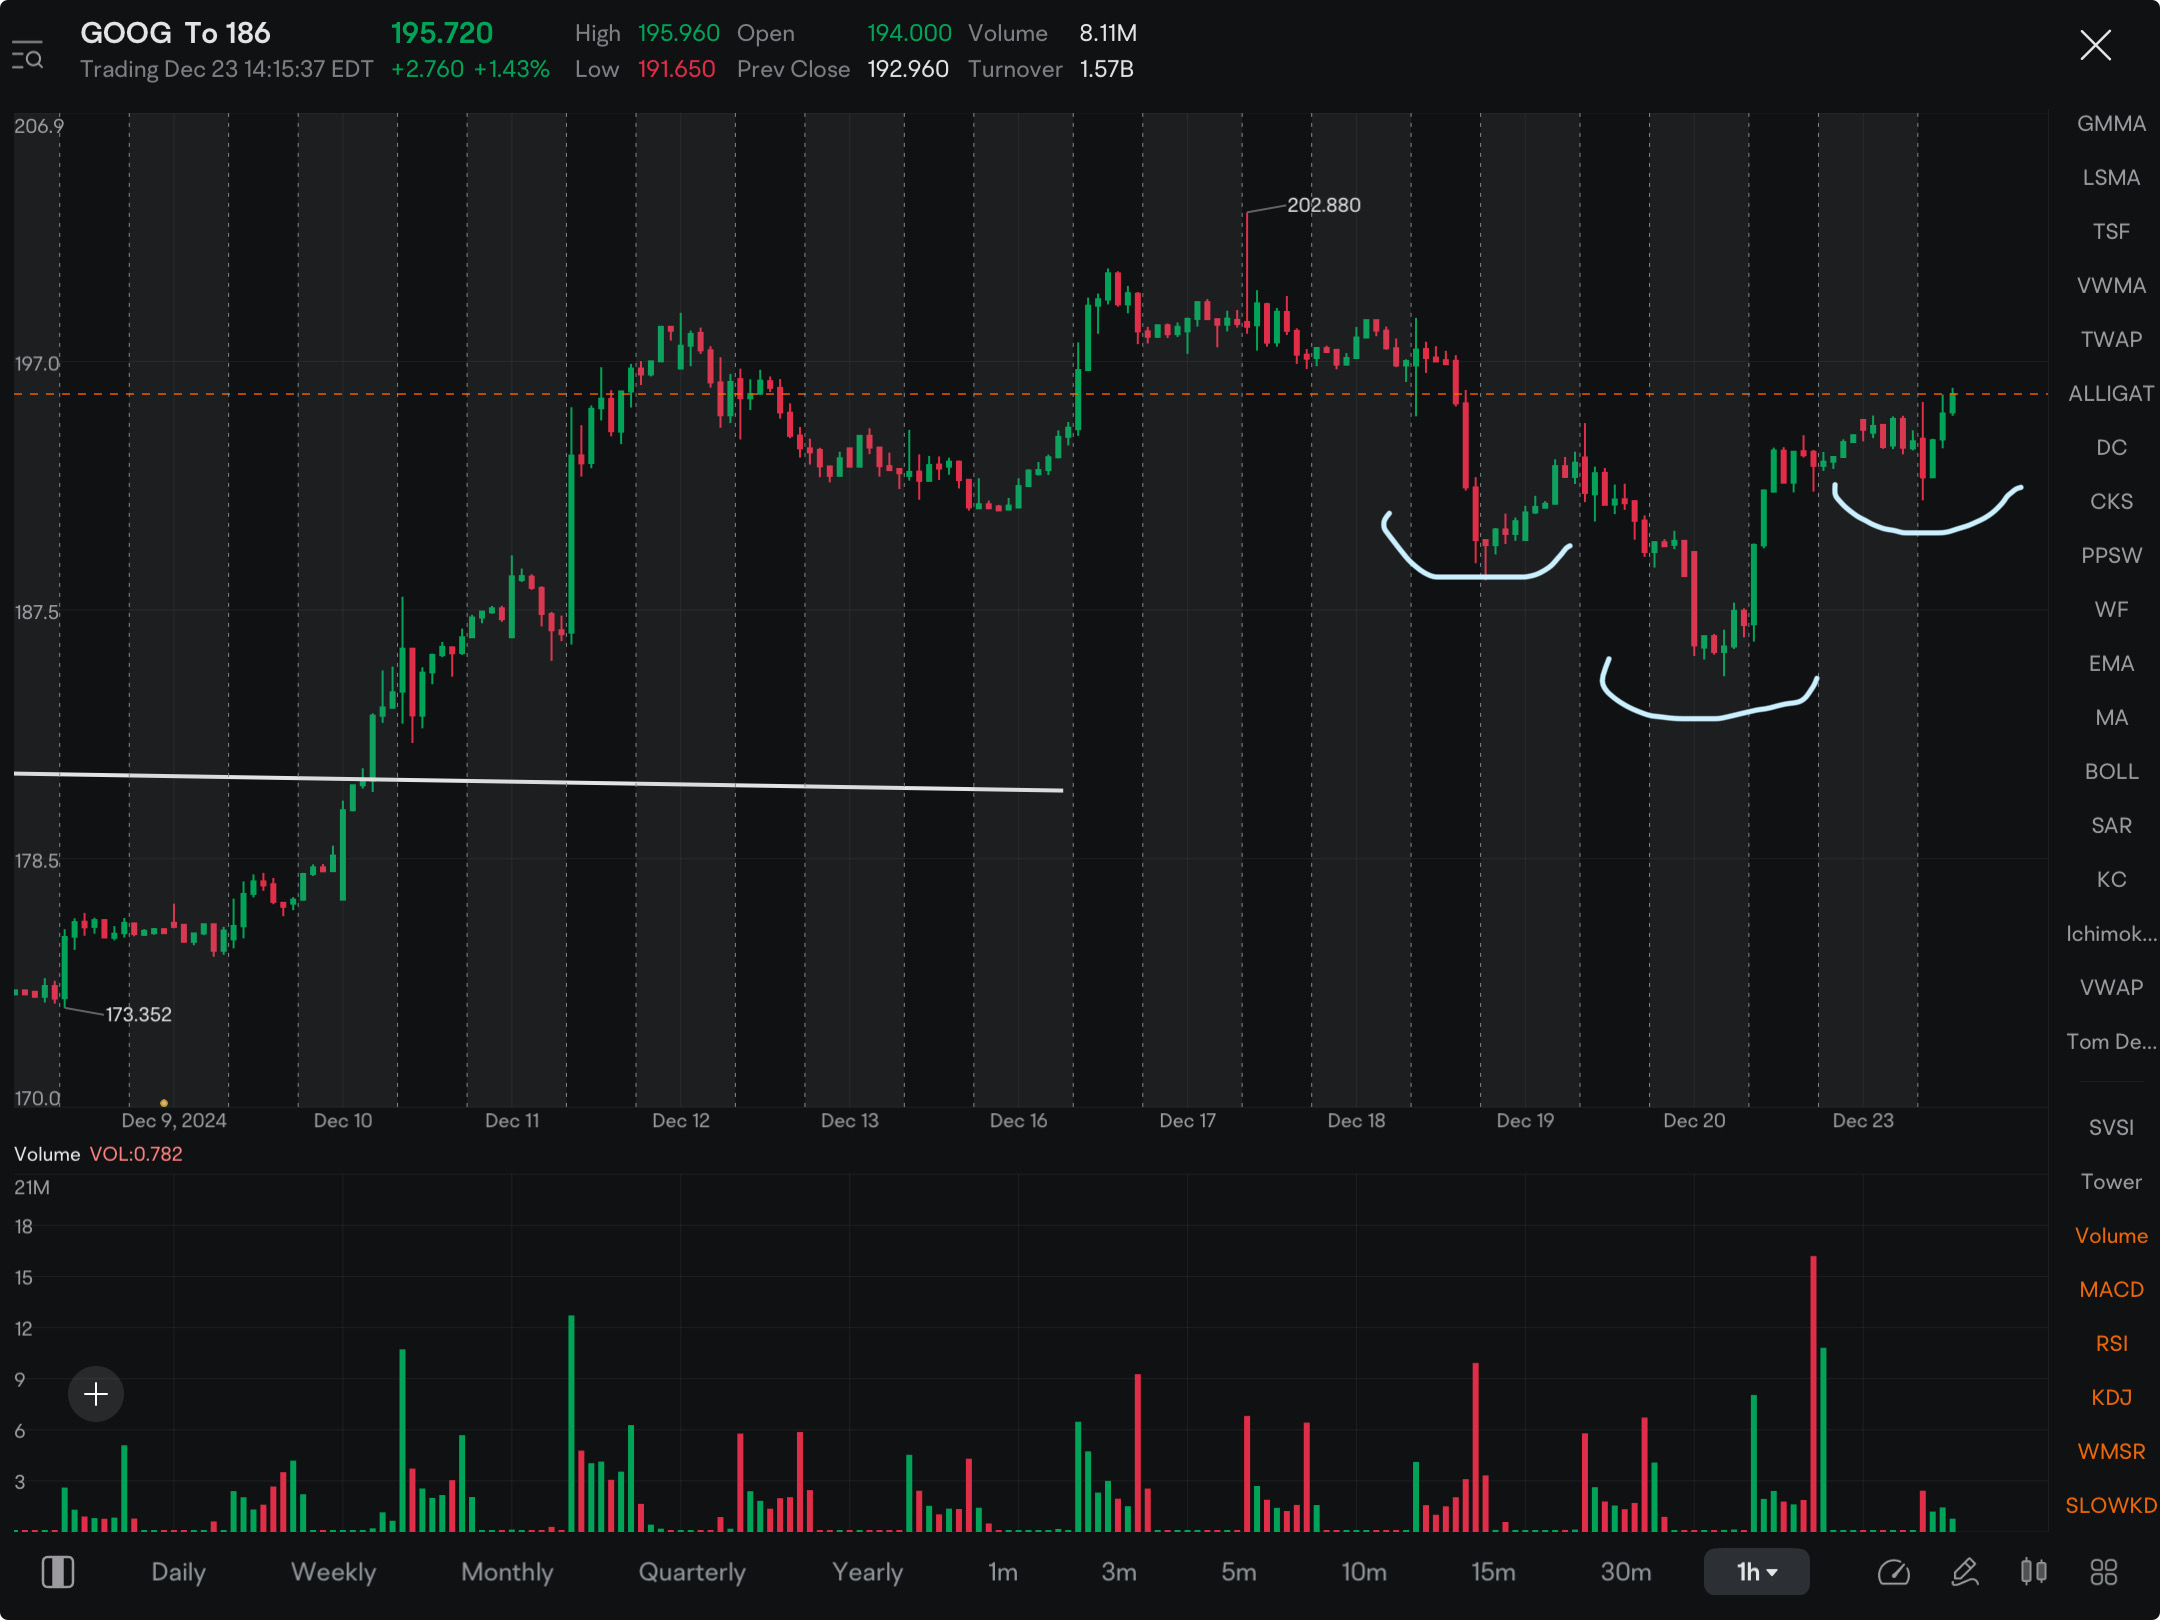Enable the VWMA indicator

pos(2111,286)
